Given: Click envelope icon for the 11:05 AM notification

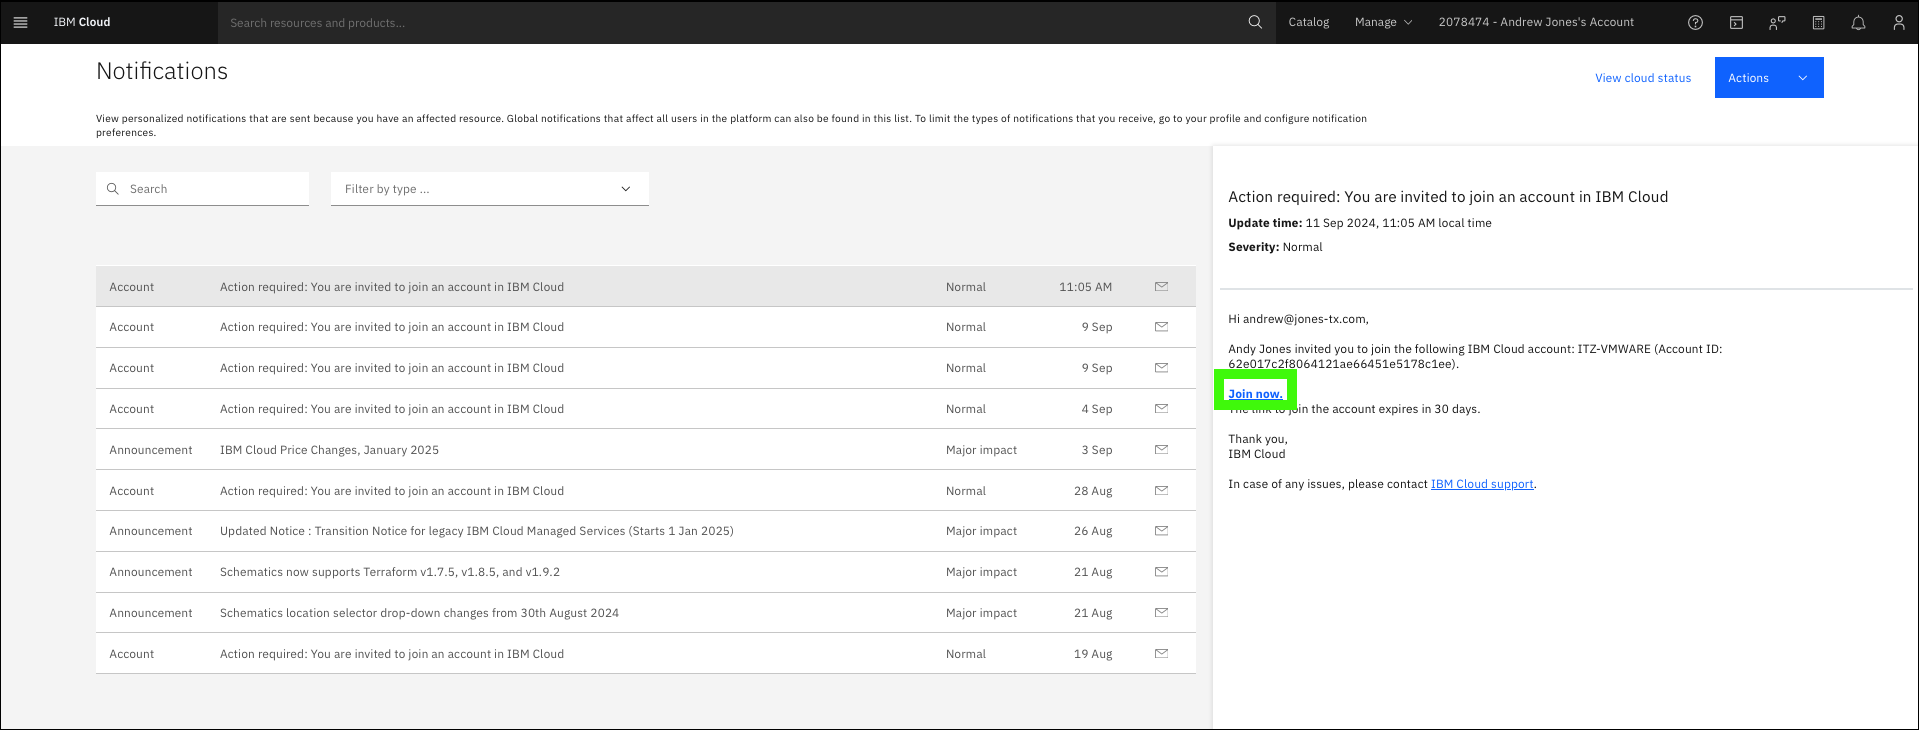Looking at the screenshot, I should 1161,287.
